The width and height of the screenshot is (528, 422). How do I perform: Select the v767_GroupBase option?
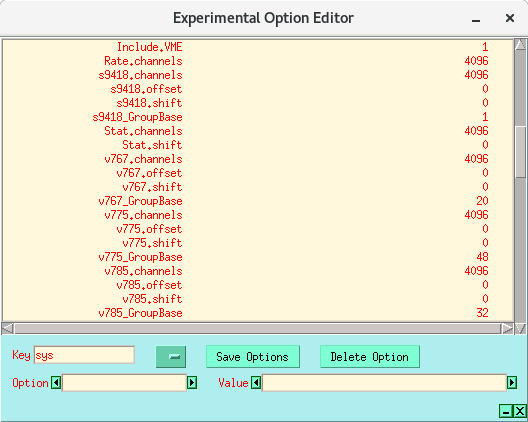click(140, 201)
